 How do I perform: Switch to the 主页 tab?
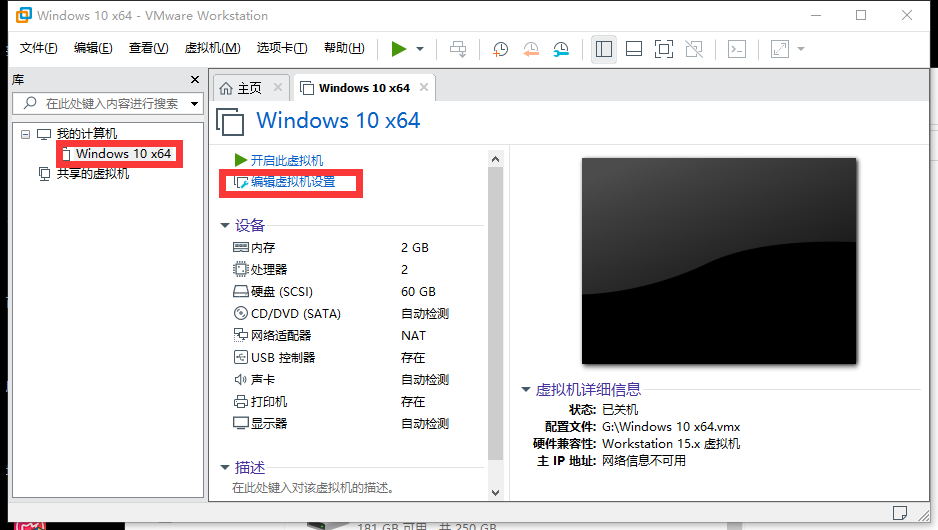pos(249,89)
